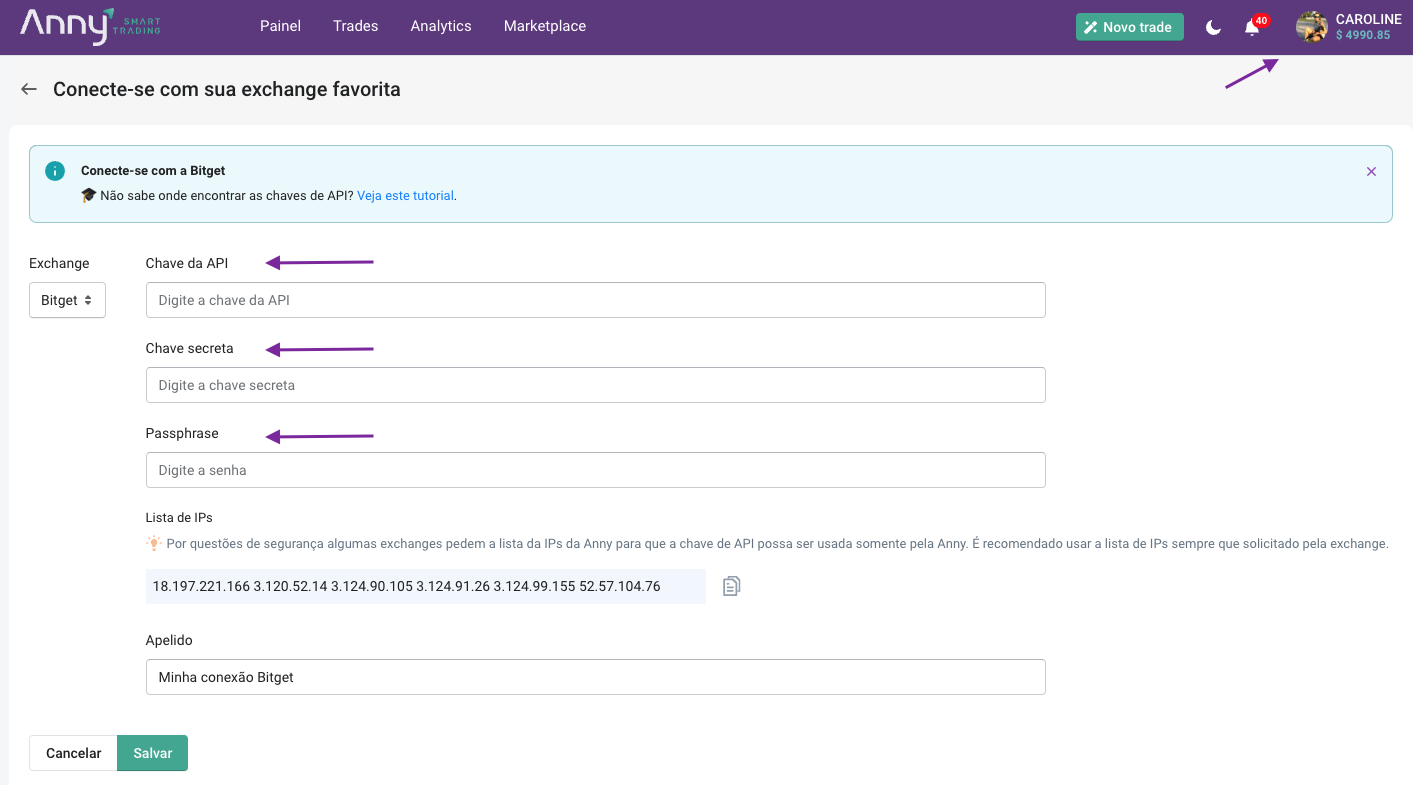Click the CAROLINE username

click(1369, 19)
